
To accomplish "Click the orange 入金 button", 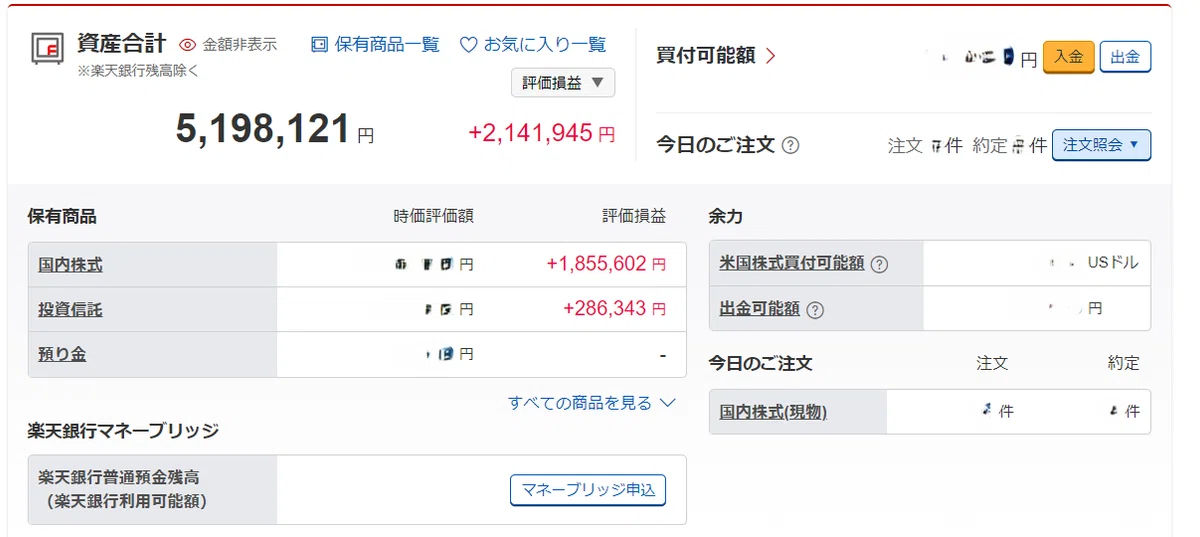I will 1068,57.
